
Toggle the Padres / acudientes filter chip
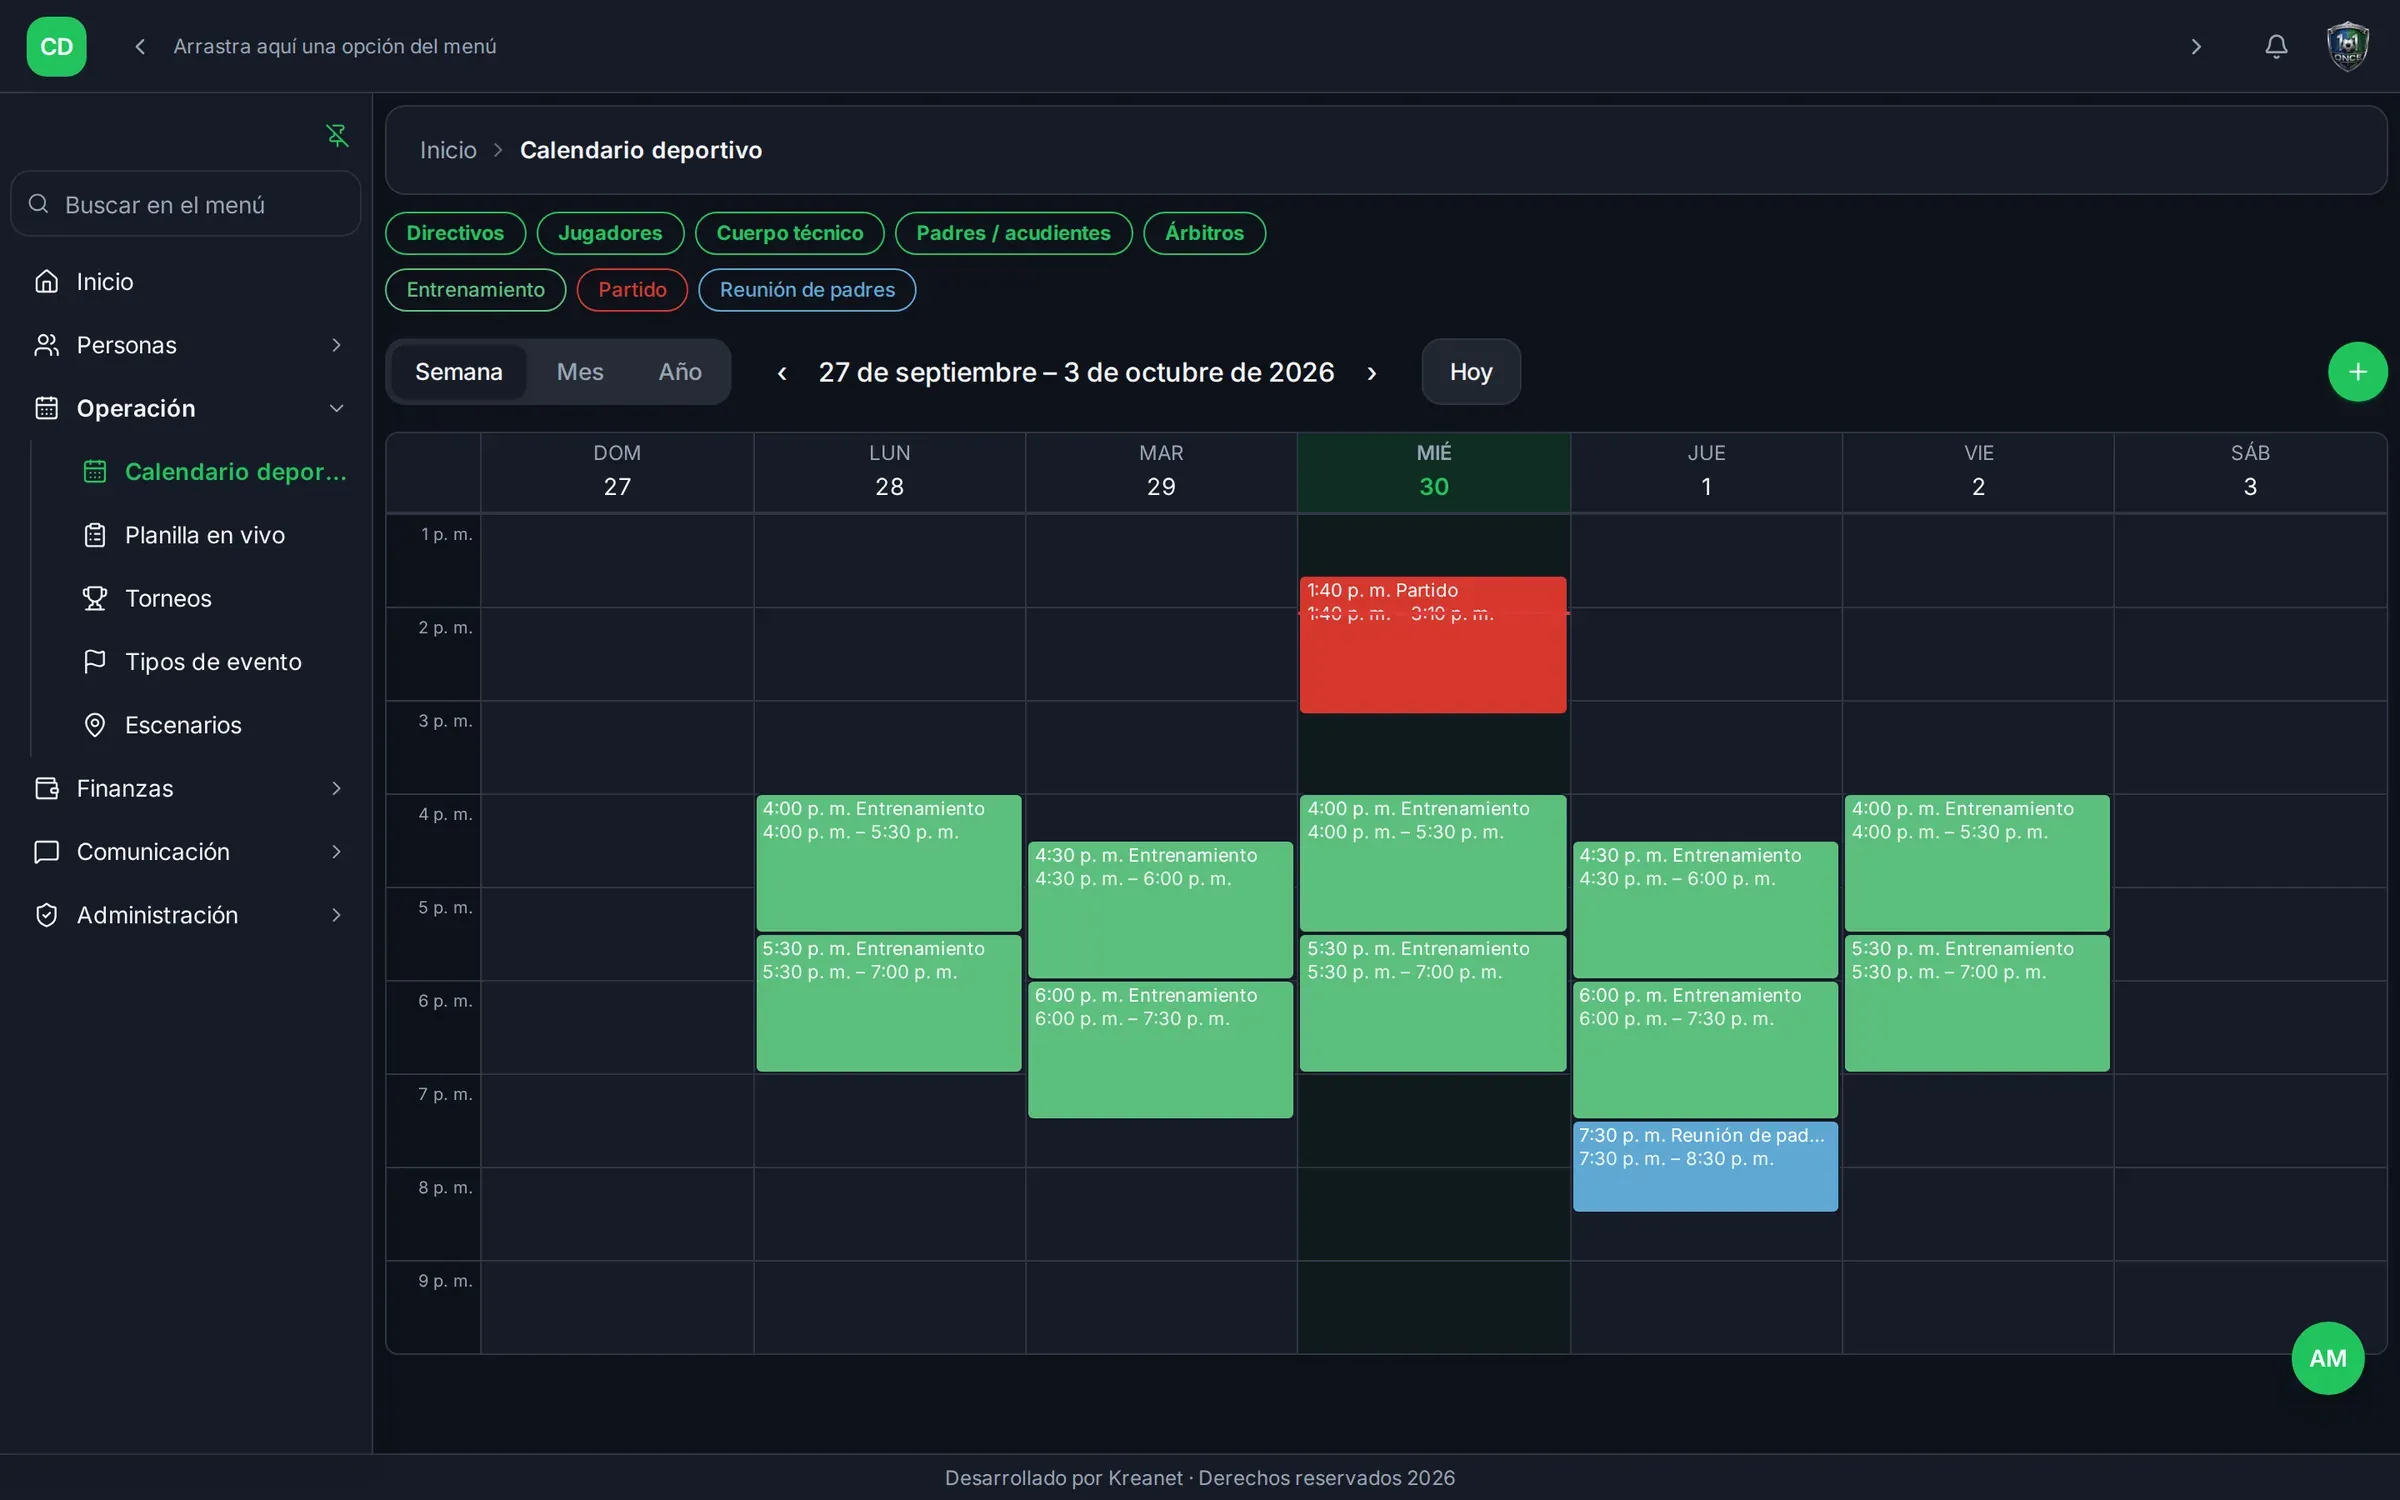coord(1013,233)
